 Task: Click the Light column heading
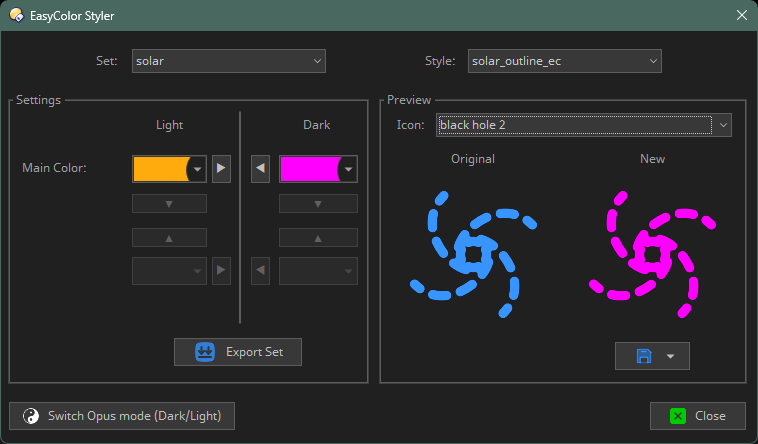(x=169, y=125)
